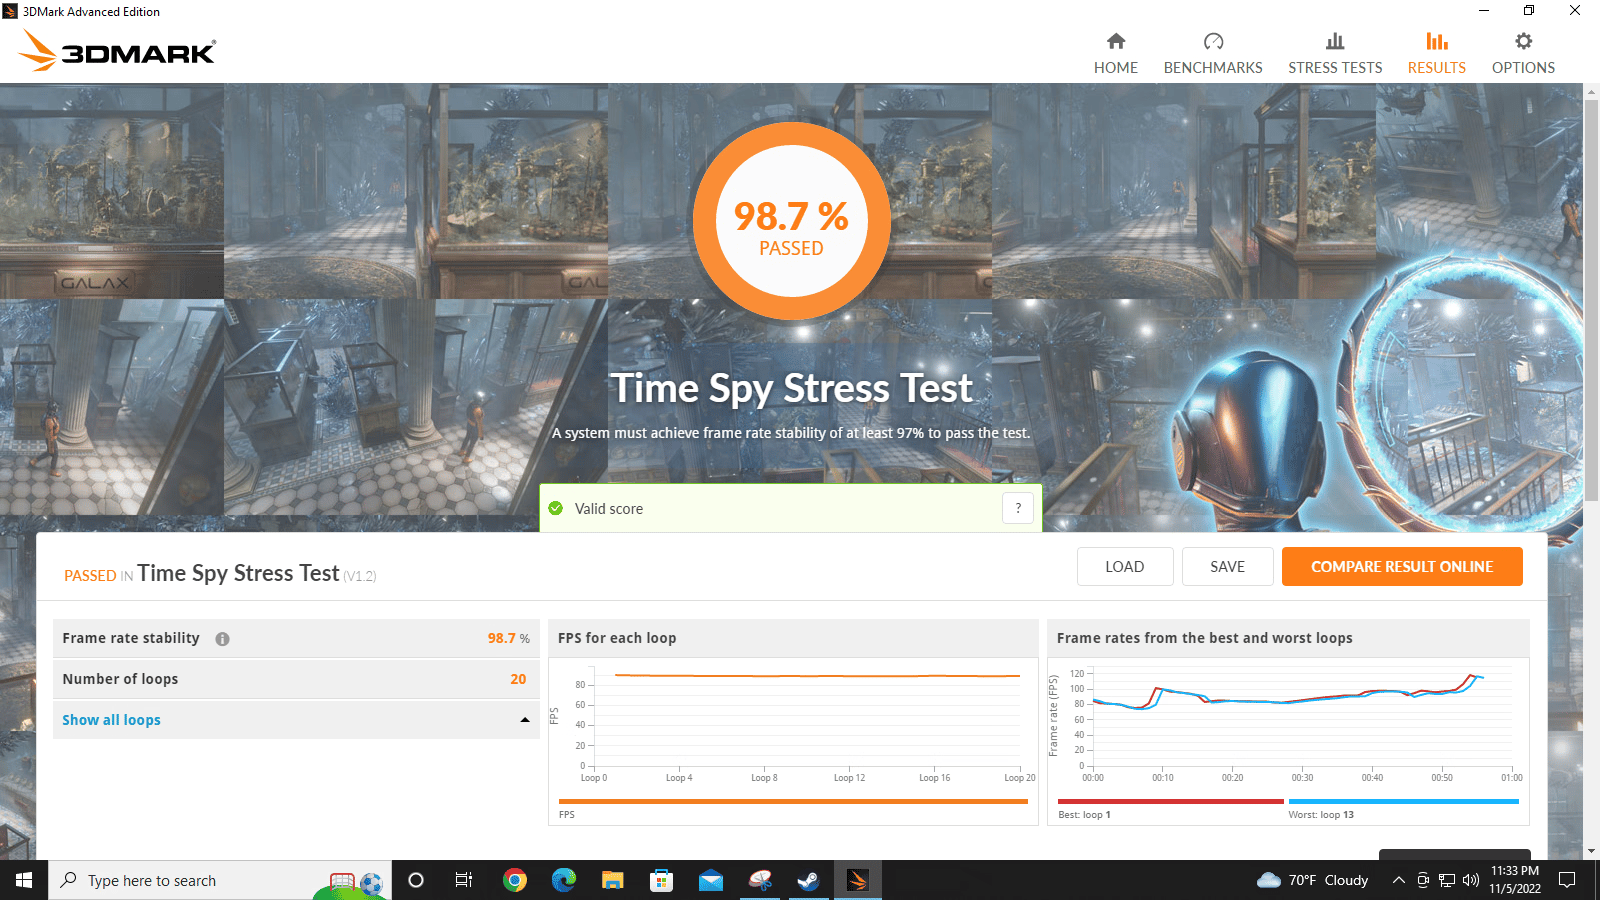Click the volume speaker tray icon
This screenshot has width=1600, height=900.
1470,880
